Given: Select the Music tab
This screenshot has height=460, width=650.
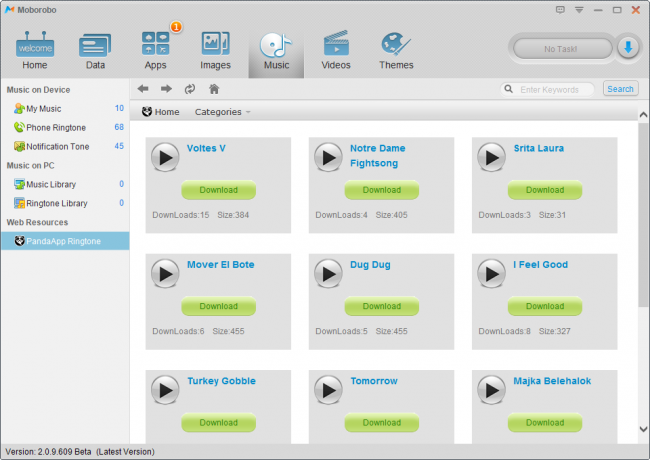Looking at the screenshot, I should pyautogui.click(x=276, y=52).
